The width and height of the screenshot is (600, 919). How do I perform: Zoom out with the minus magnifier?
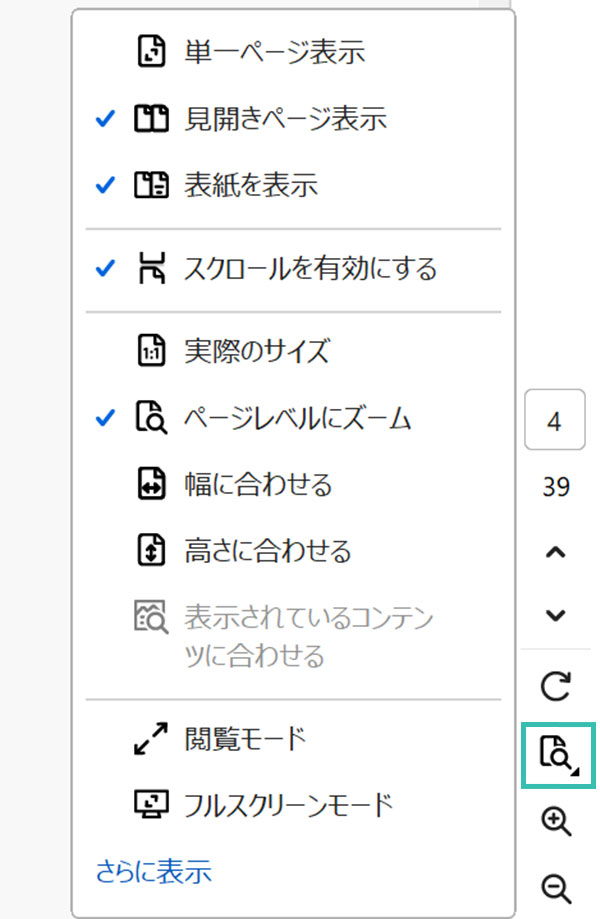(556, 889)
